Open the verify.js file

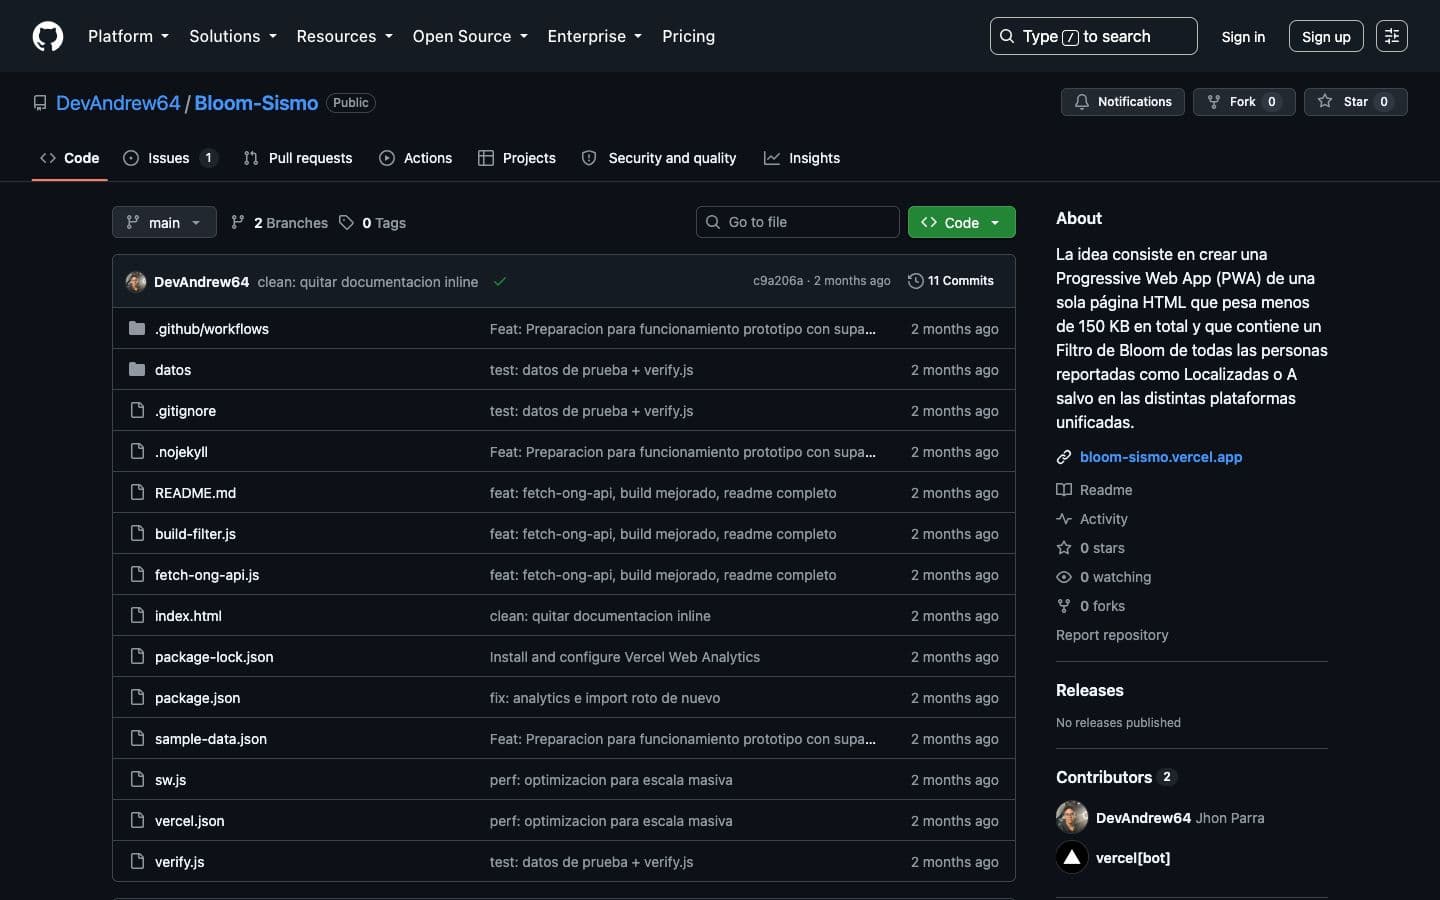(x=179, y=862)
